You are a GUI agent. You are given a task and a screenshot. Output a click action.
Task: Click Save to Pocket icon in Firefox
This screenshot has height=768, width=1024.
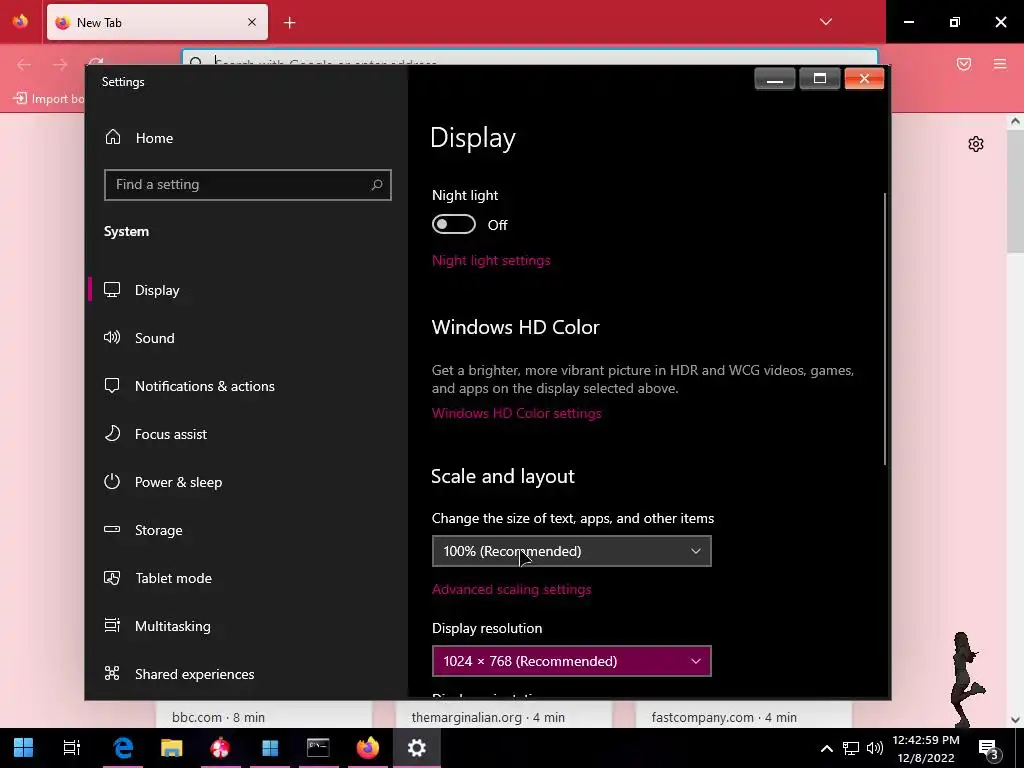964,64
